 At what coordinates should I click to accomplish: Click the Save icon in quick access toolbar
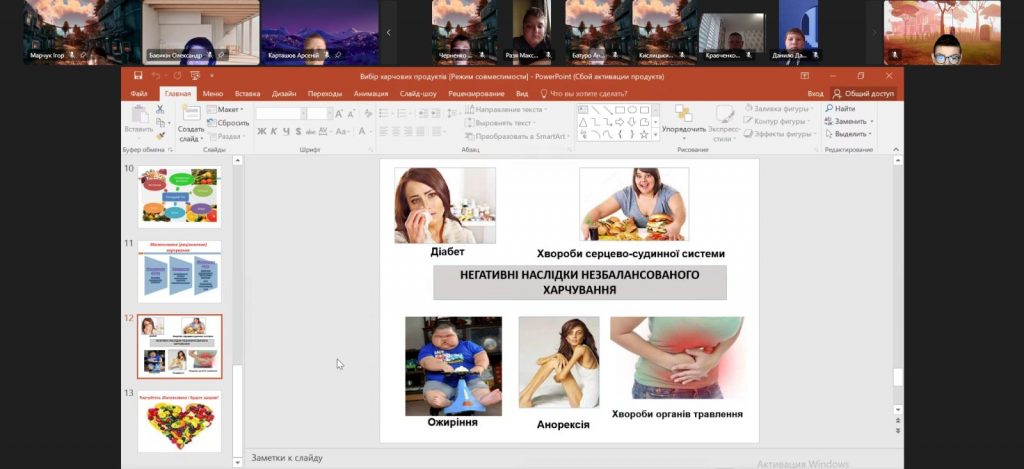[x=139, y=76]
